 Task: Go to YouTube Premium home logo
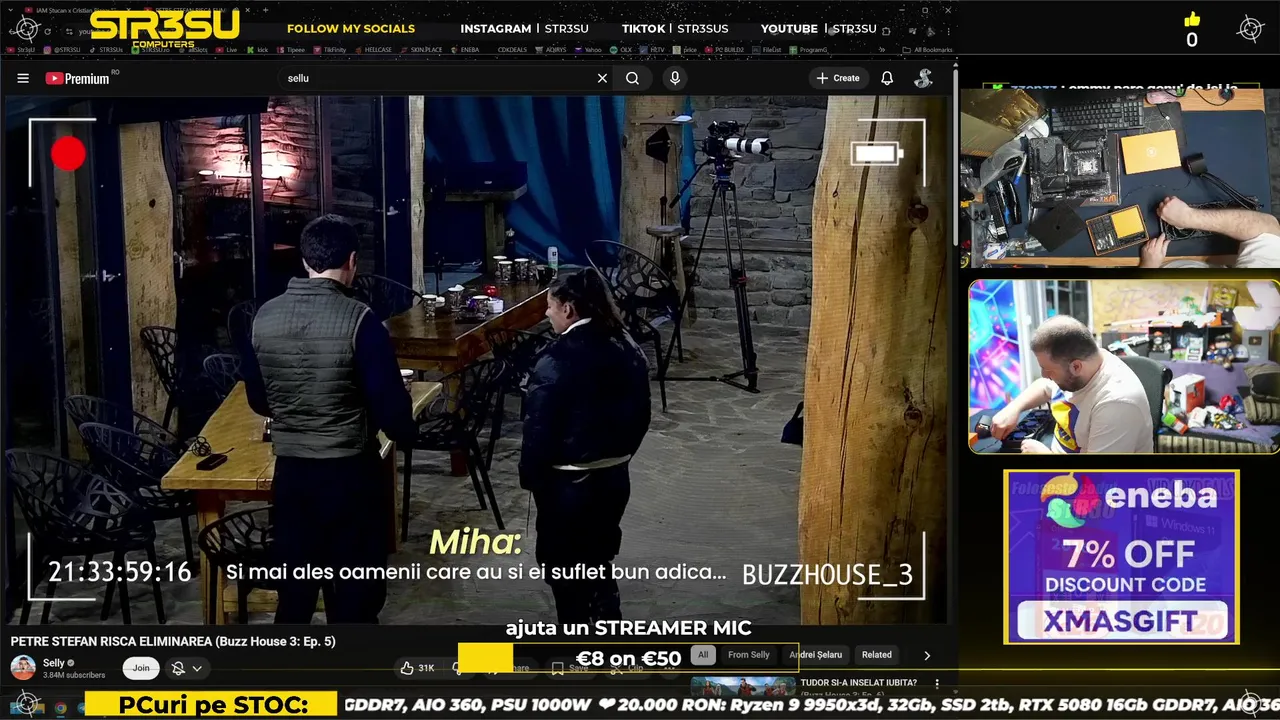tap(78, 78)
